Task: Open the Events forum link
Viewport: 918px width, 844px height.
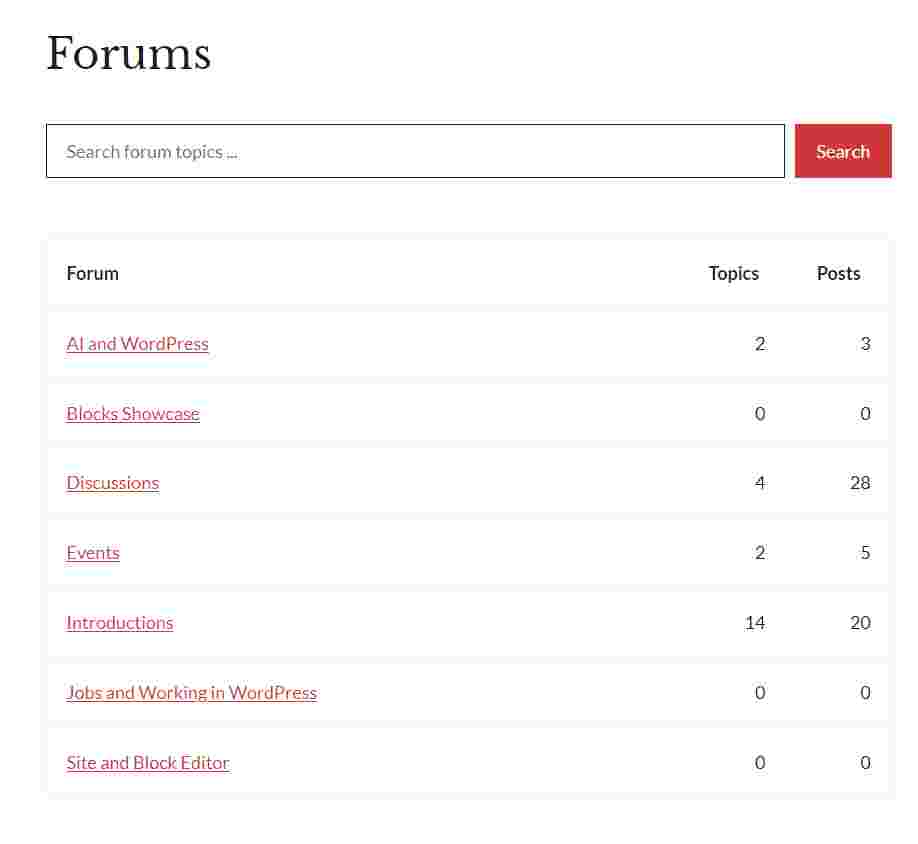Action: (x=93, y=553)
